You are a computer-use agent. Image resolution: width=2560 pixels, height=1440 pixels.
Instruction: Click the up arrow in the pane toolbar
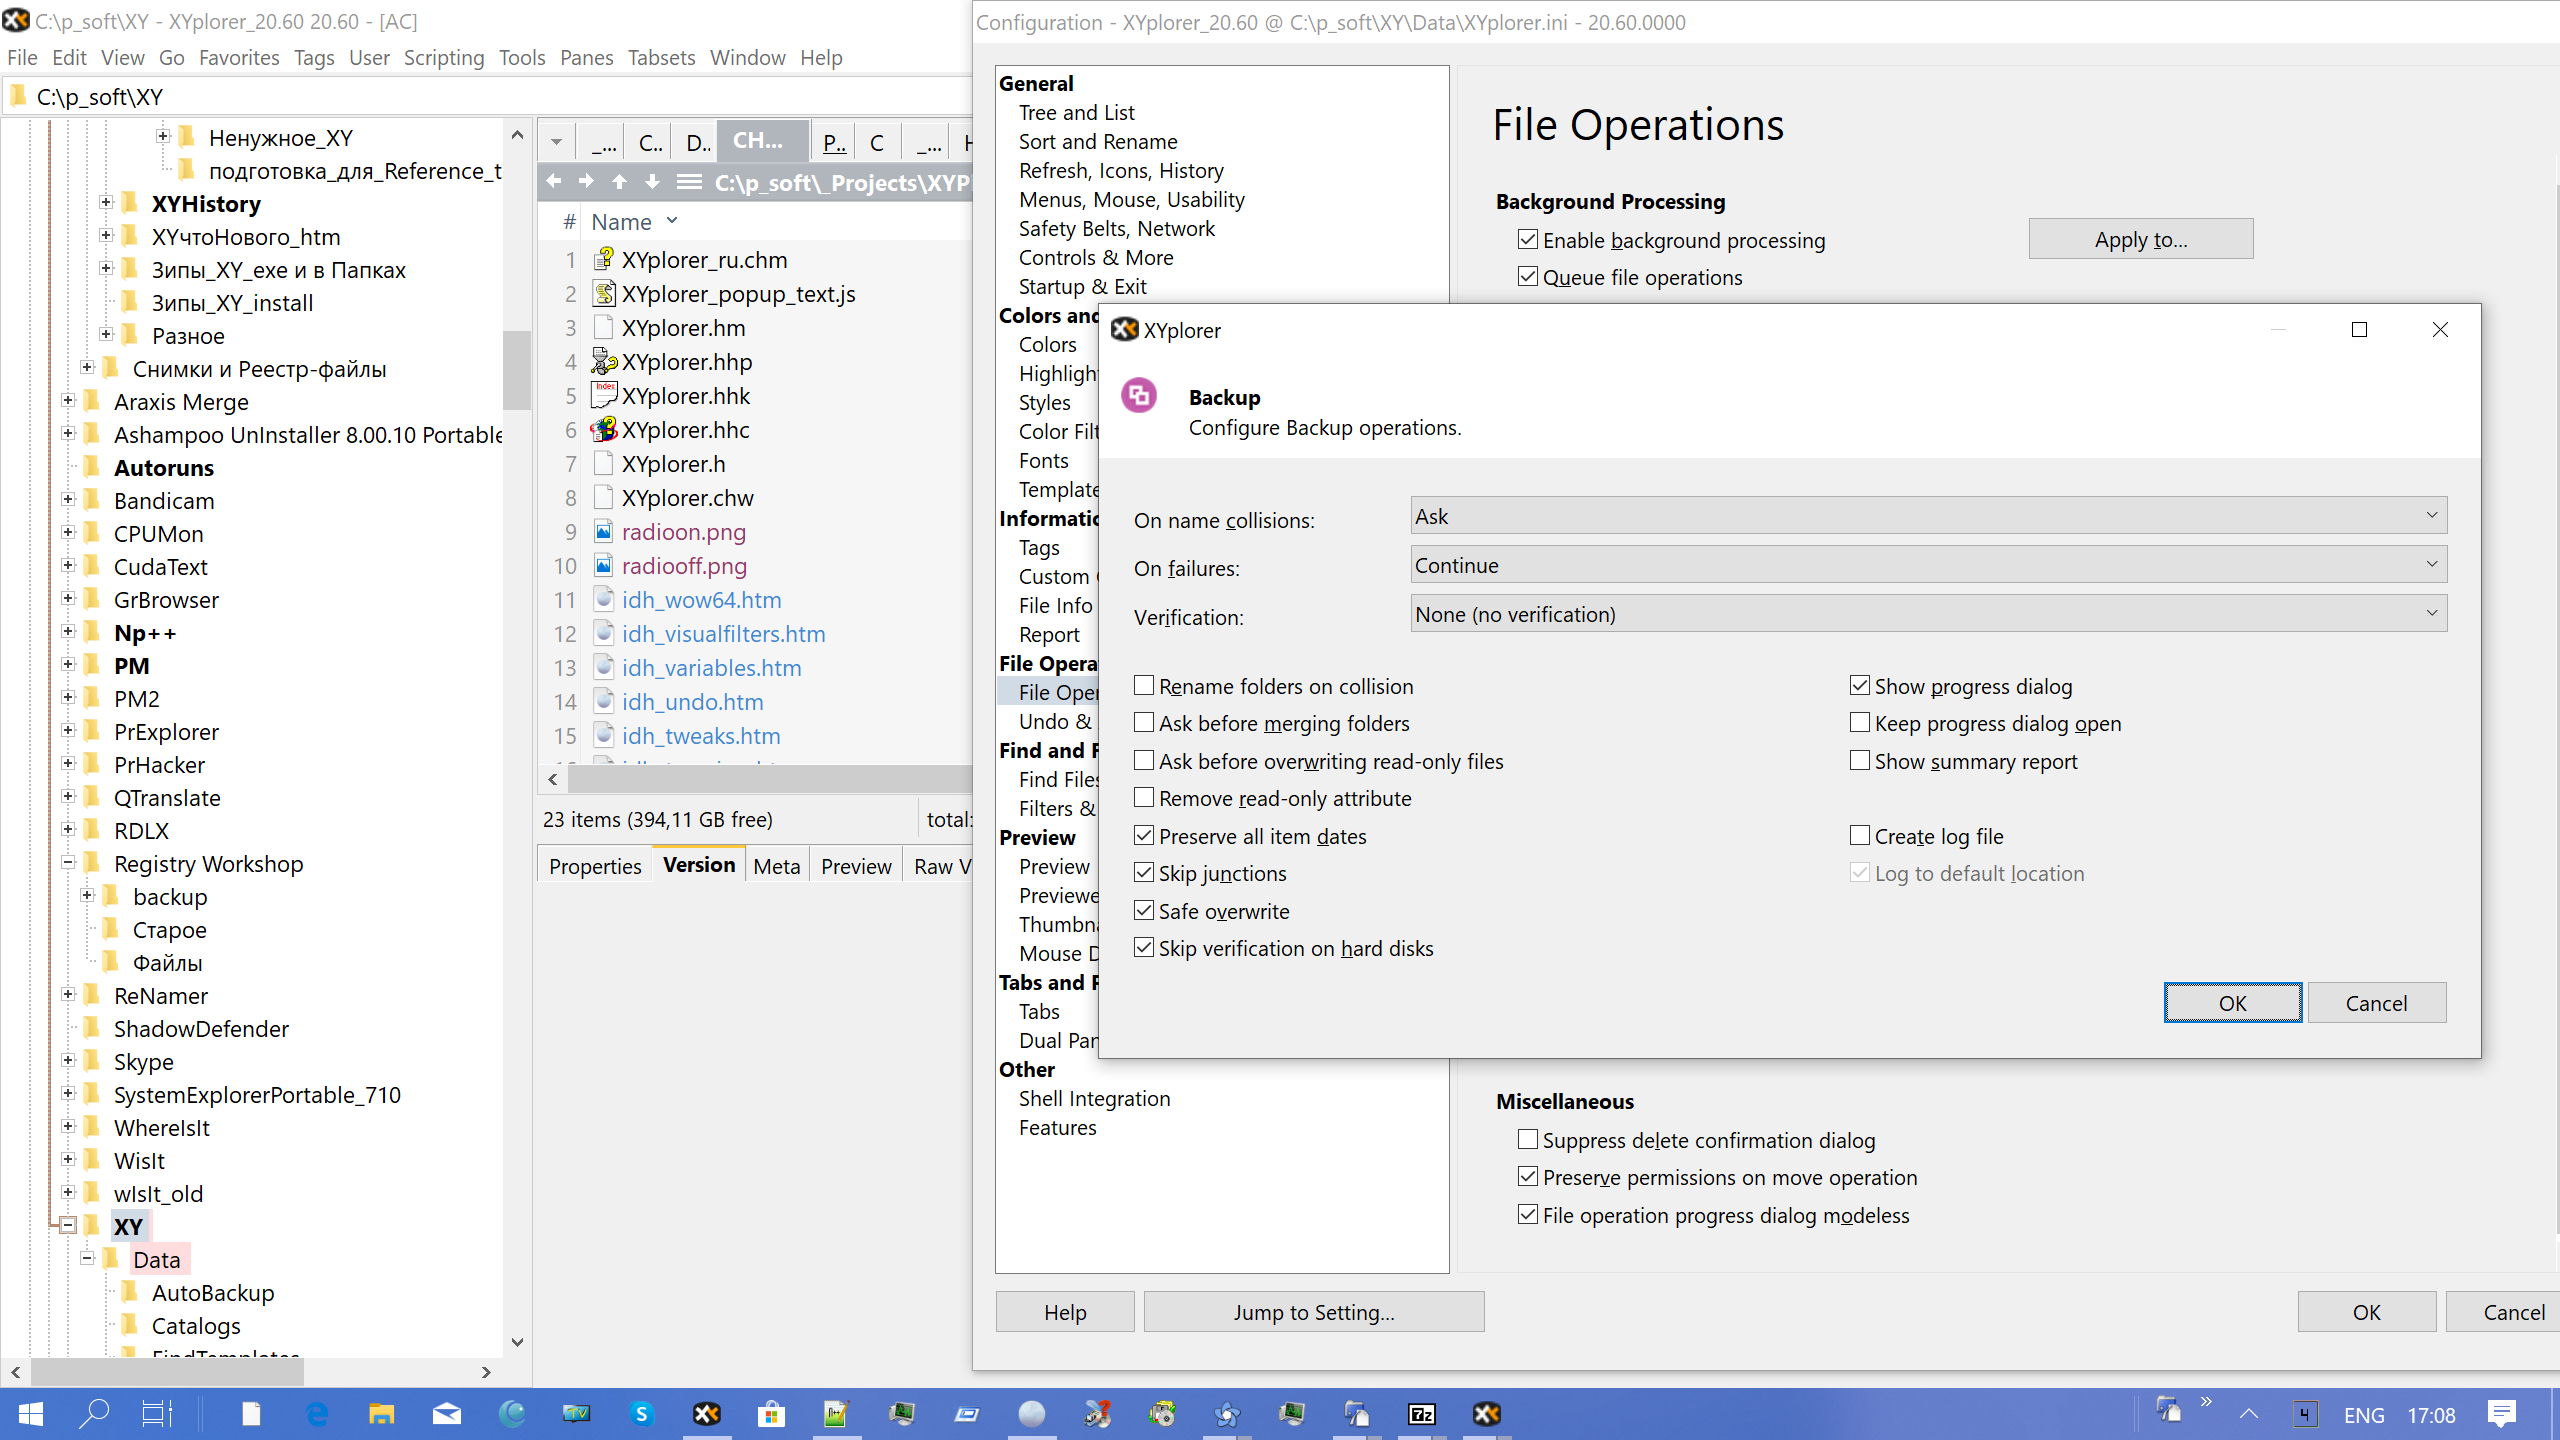[x=620, y=182]
